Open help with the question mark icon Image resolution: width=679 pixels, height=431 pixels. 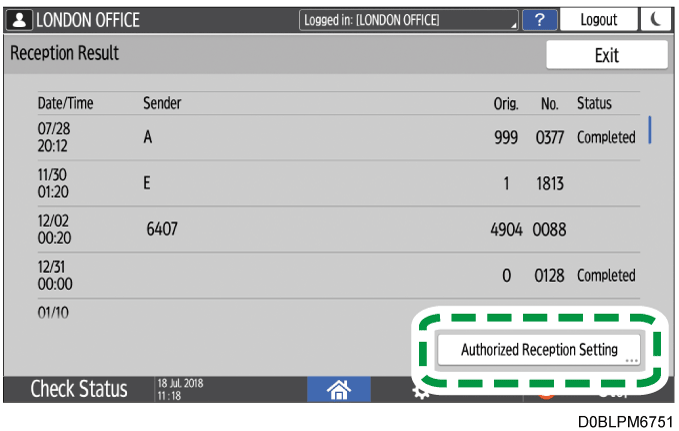(540, 20)
